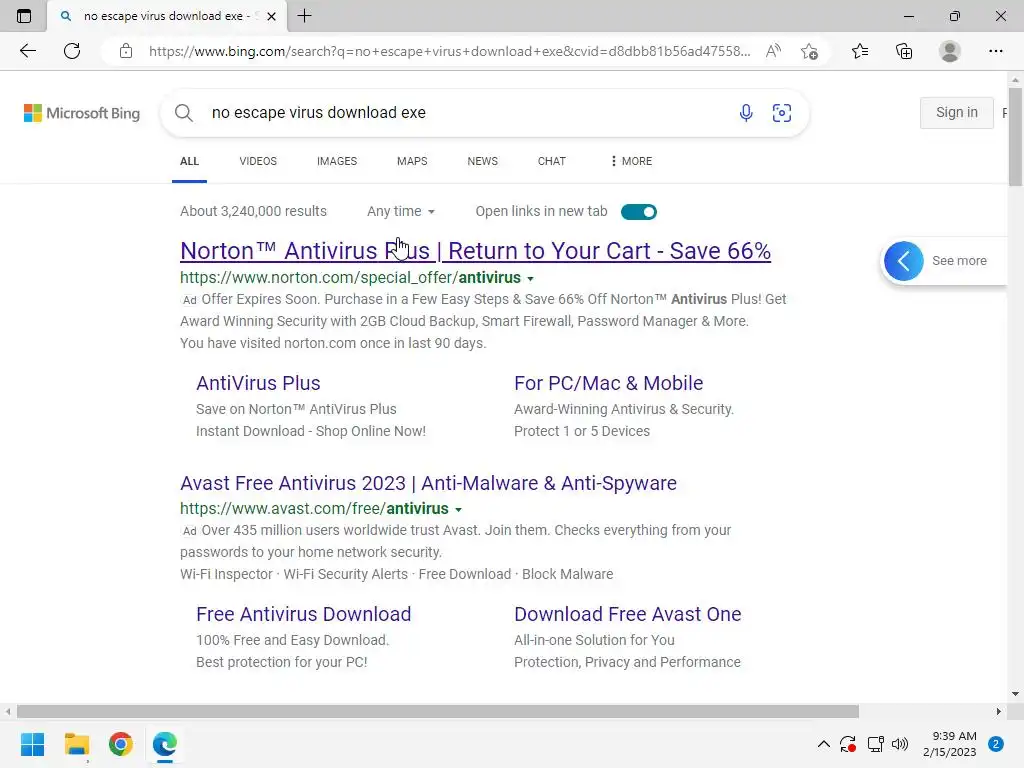Image resolution: width=1024 pixels, height=768 pixels.
Task: Open For PC/Mac & Mobile sublink
Action: (609, 383)
